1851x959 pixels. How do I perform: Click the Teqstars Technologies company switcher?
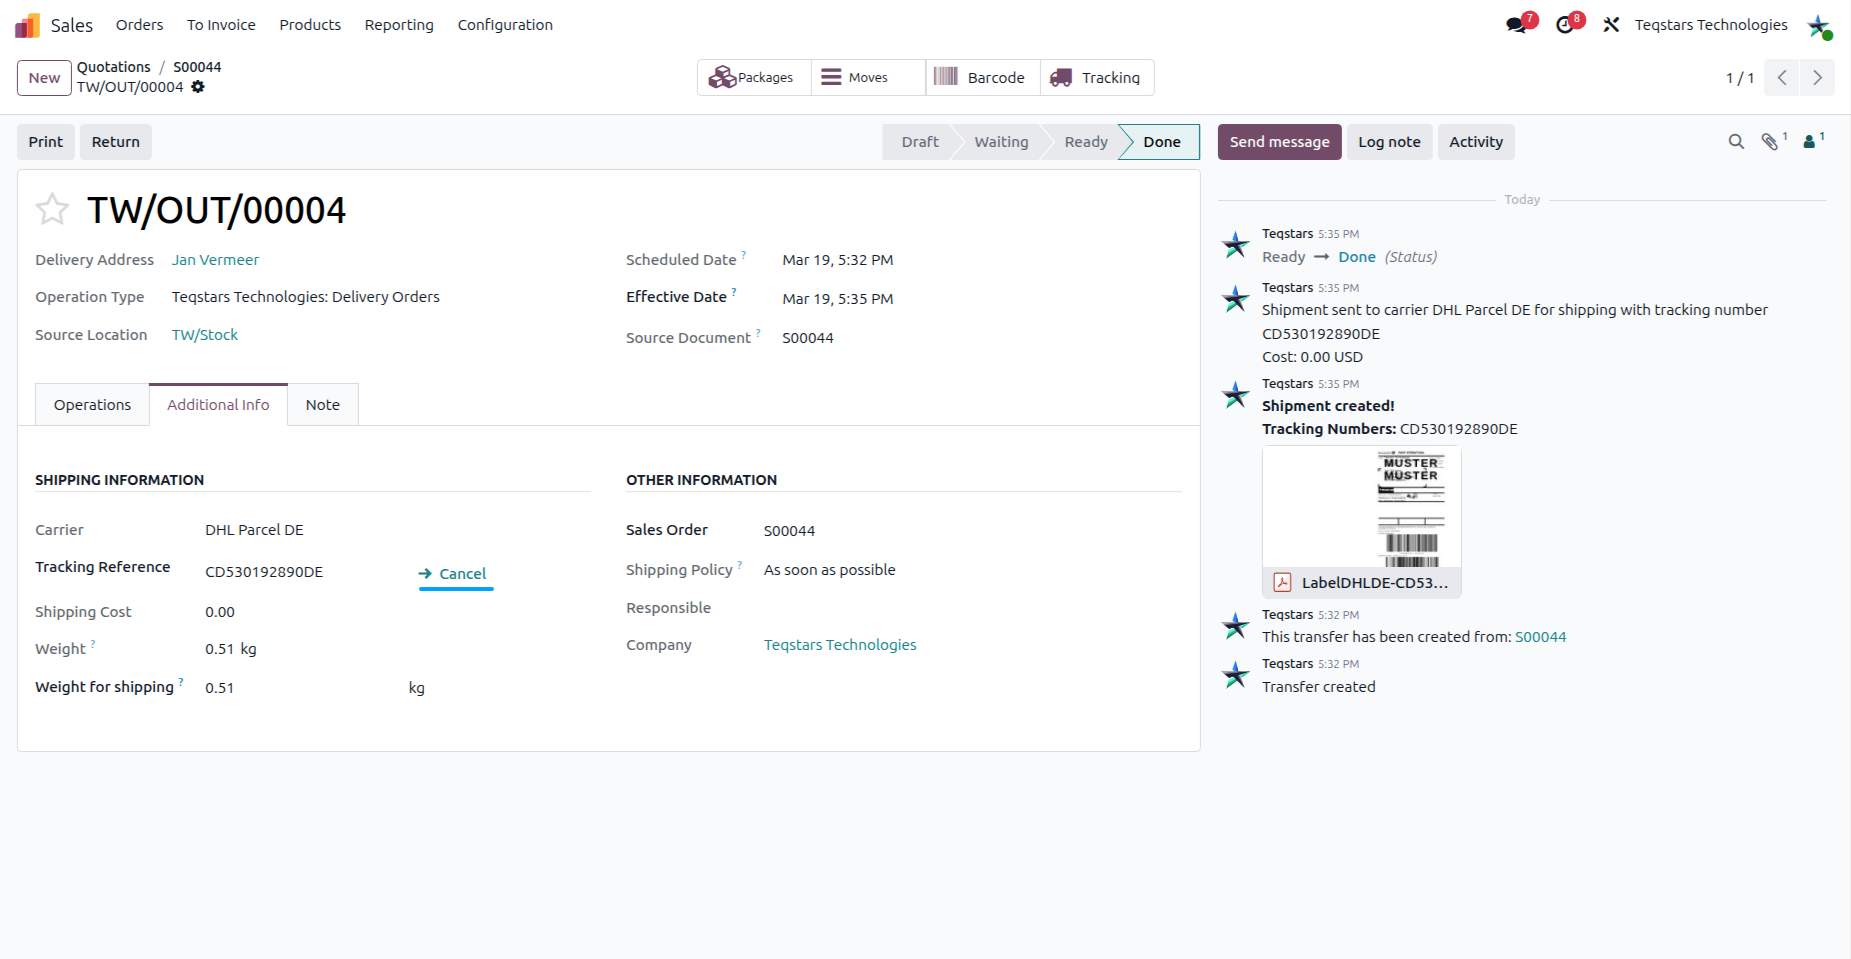[1711, 25]
